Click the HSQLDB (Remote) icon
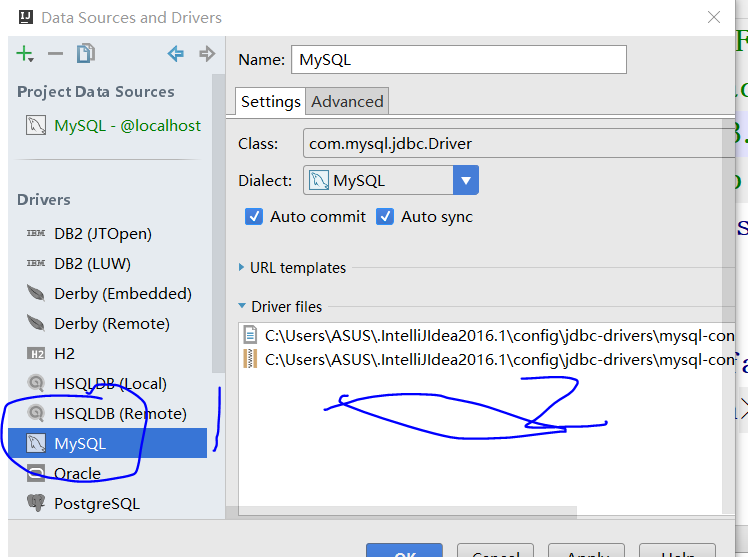This screenshot has height=557, width=748. [36, 413]
